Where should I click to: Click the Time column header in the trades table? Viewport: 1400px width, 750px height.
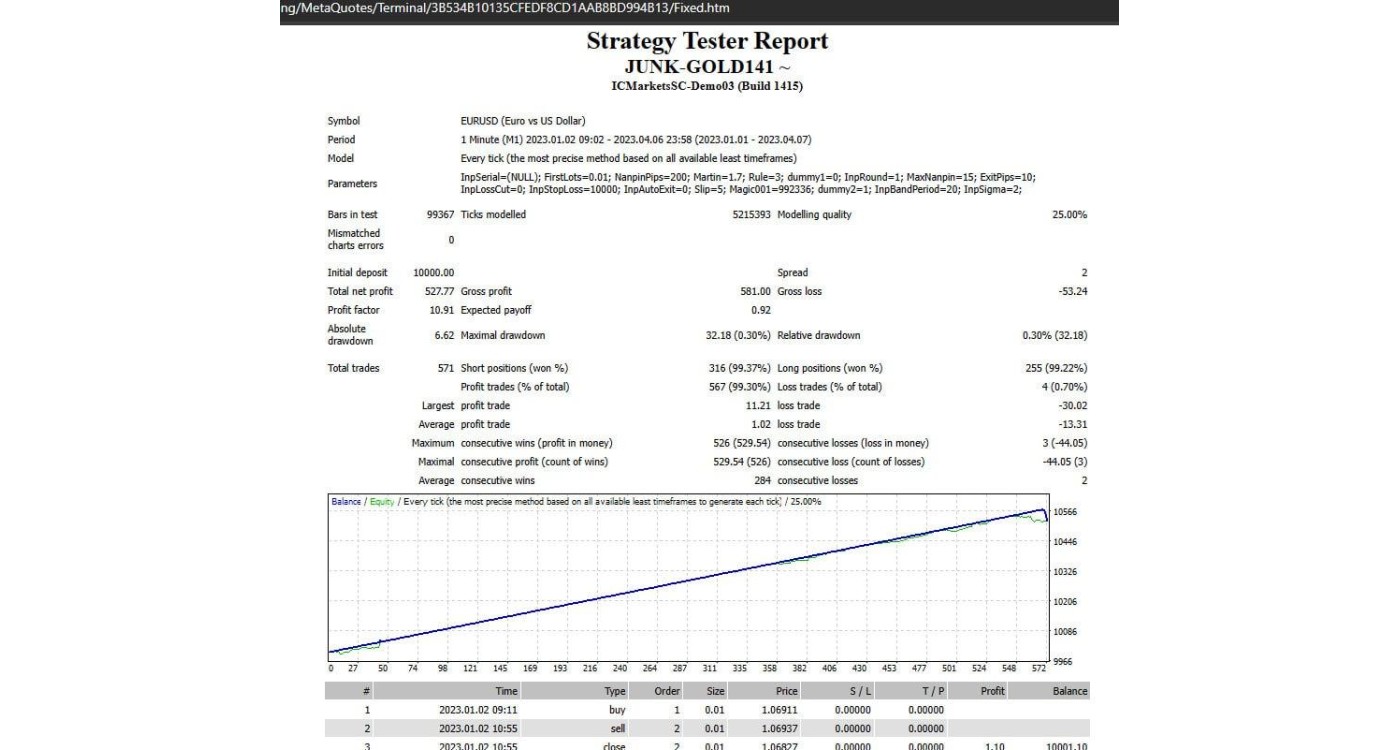pos(506,691)
